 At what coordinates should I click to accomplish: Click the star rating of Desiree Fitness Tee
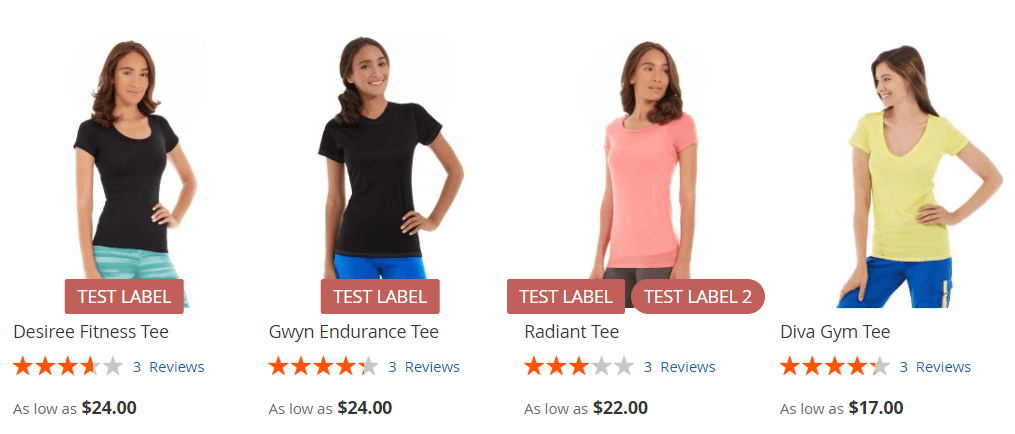click(x=68, y=367)
